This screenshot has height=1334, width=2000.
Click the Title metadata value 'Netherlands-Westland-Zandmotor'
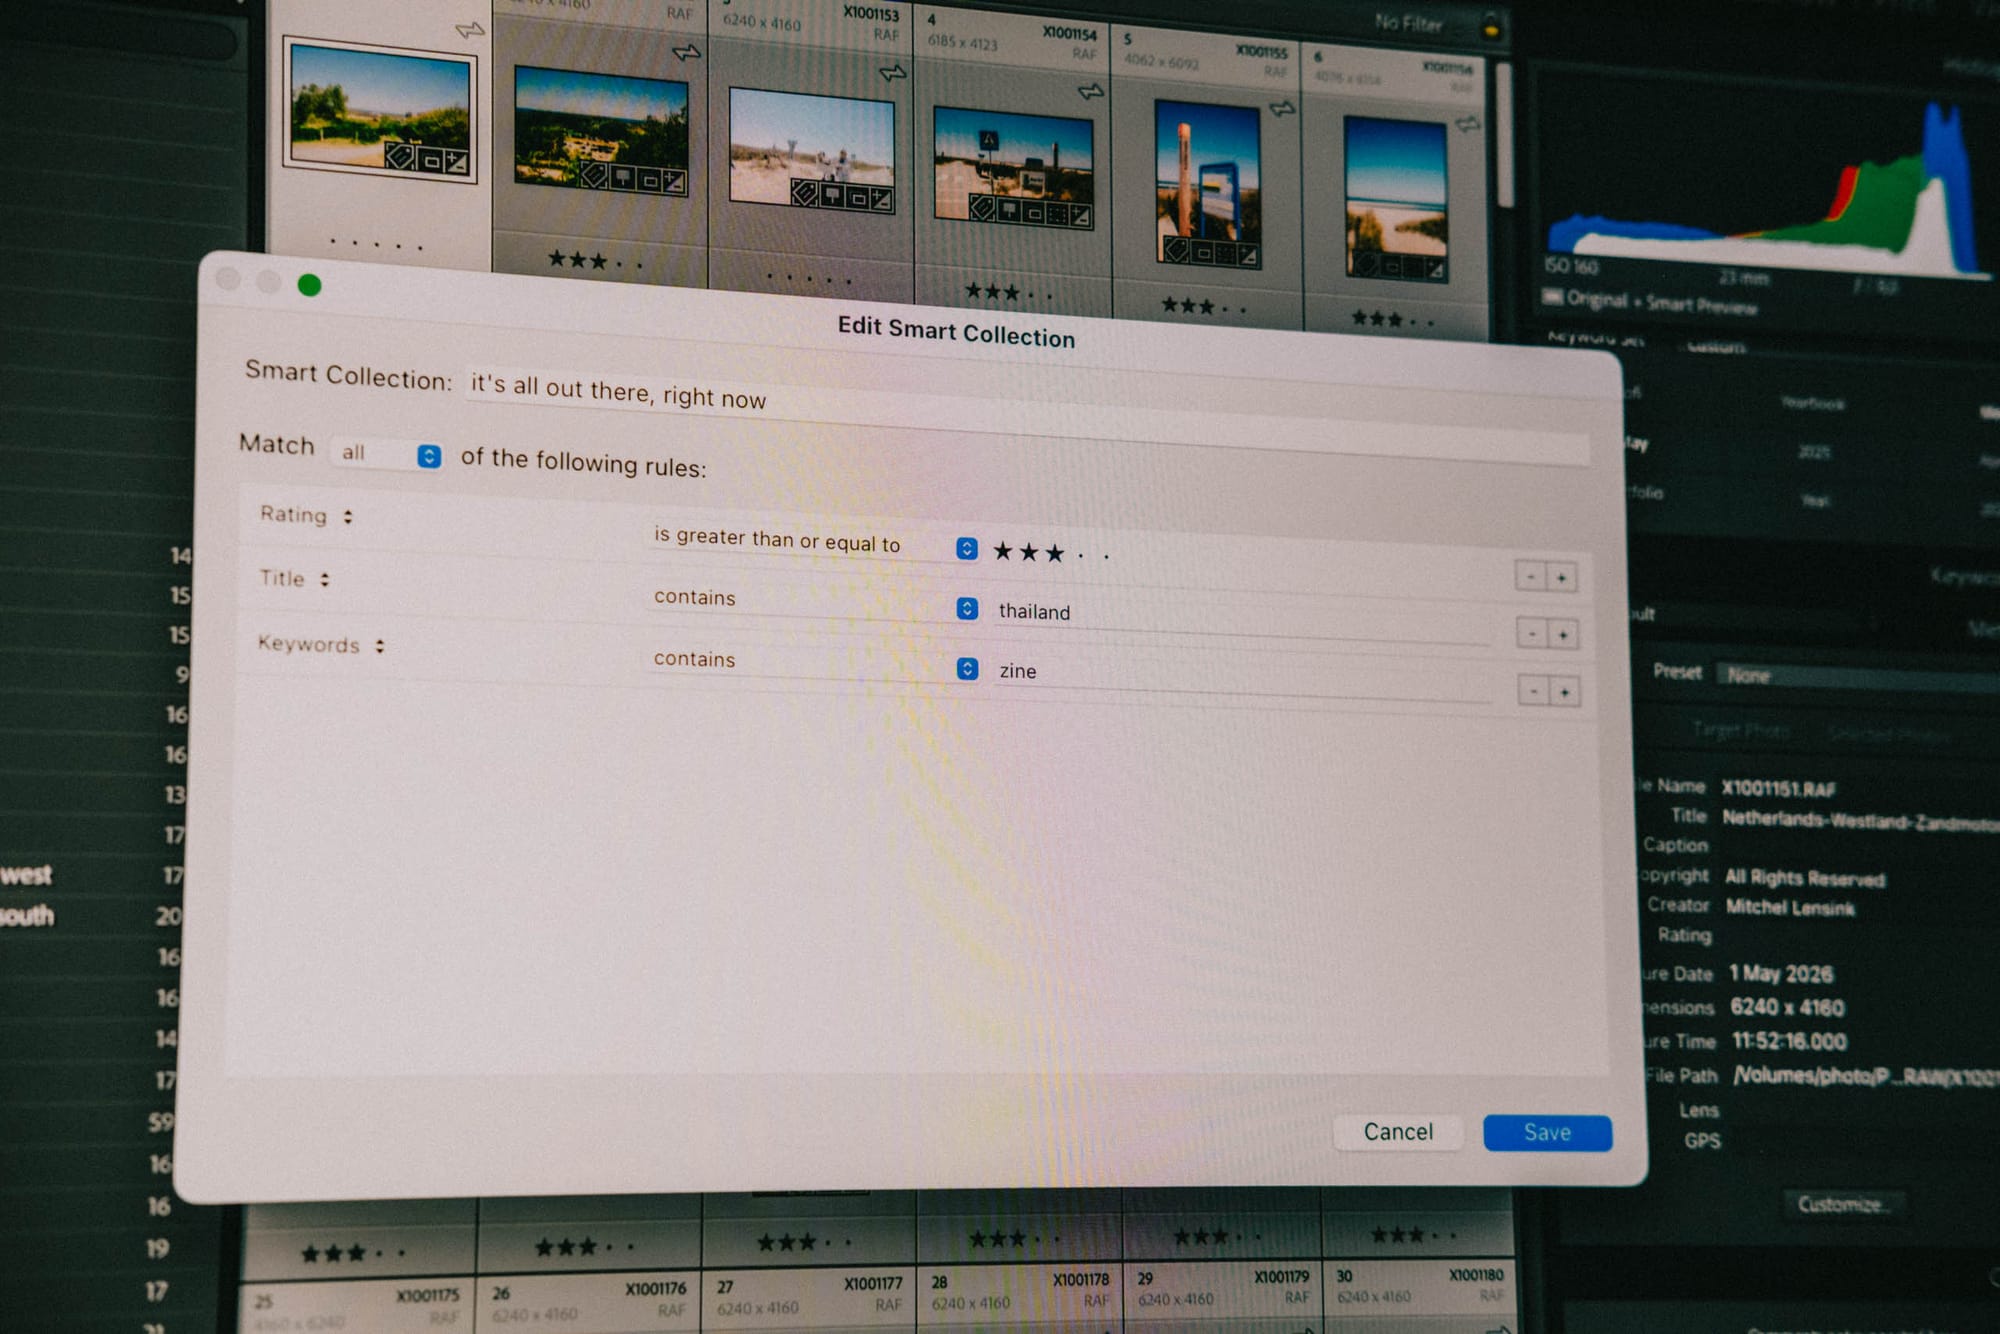1860,820
